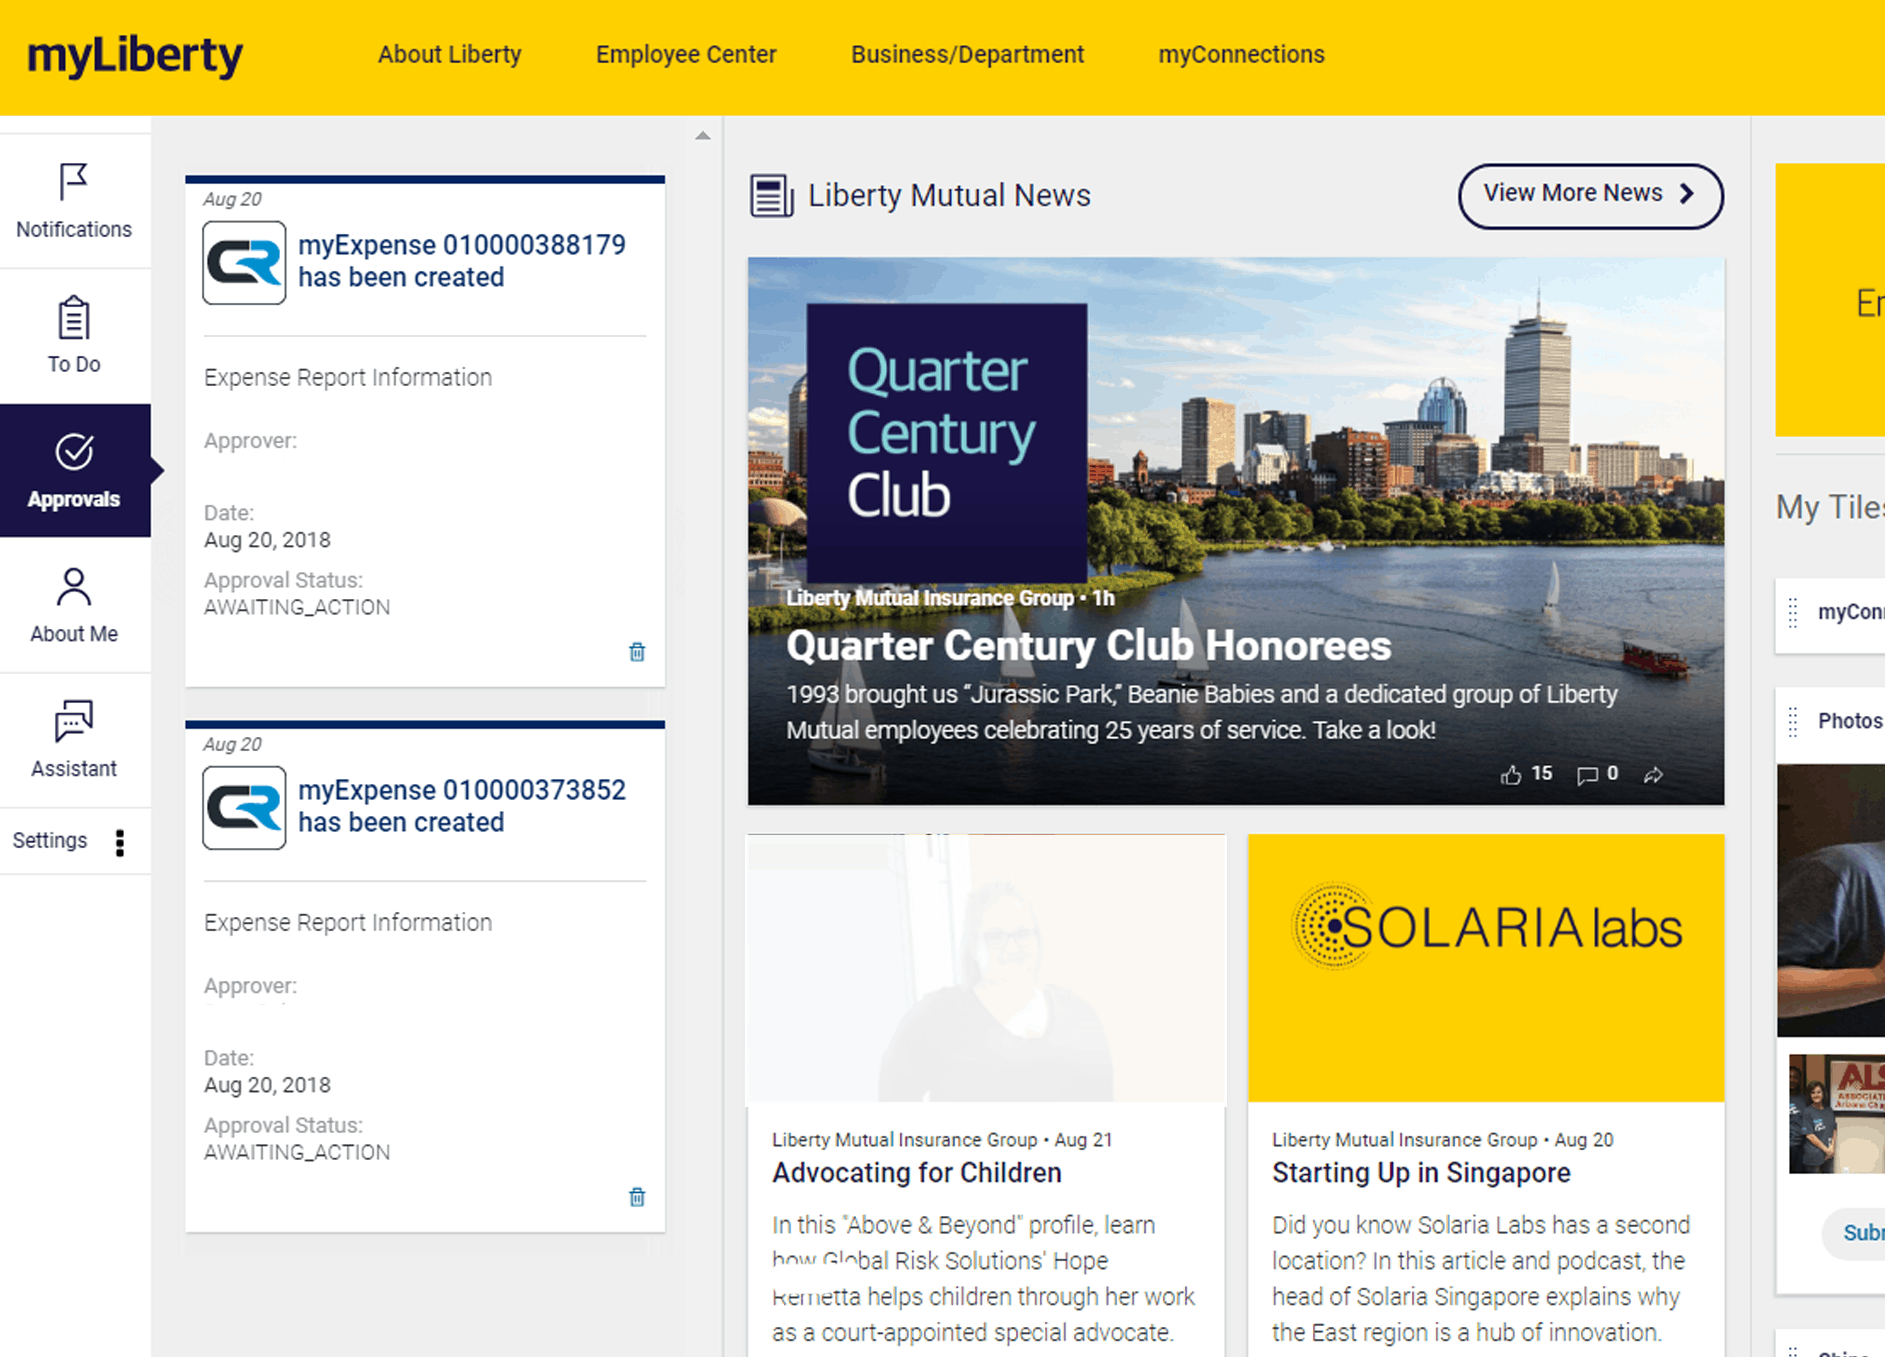
Task: Open myConnections menu
Action: [x=1241, y=55]
